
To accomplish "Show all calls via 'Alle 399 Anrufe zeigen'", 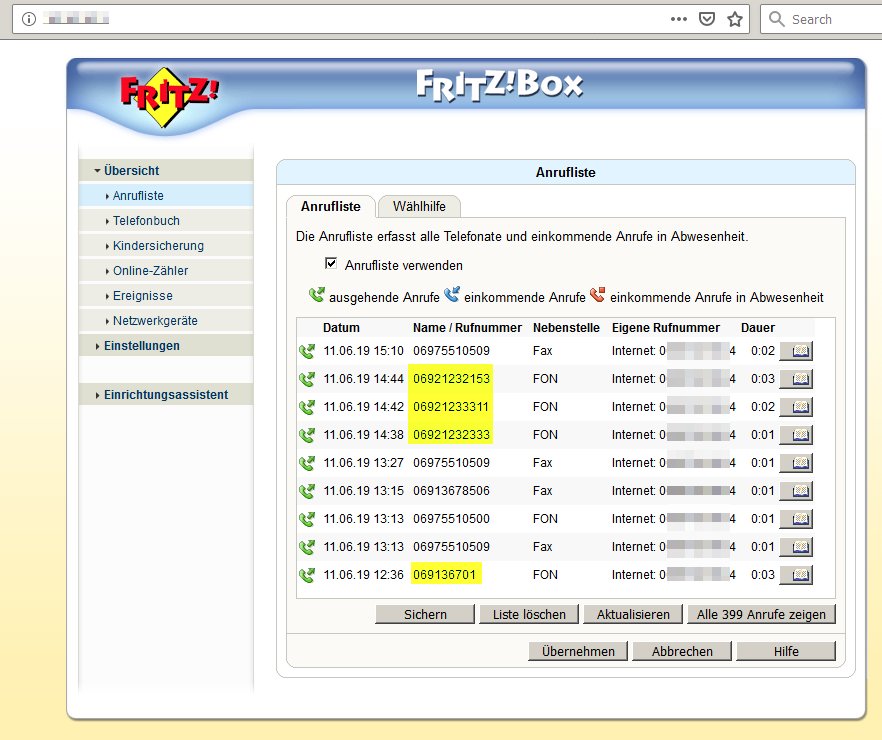I will [x=761, y=615].
